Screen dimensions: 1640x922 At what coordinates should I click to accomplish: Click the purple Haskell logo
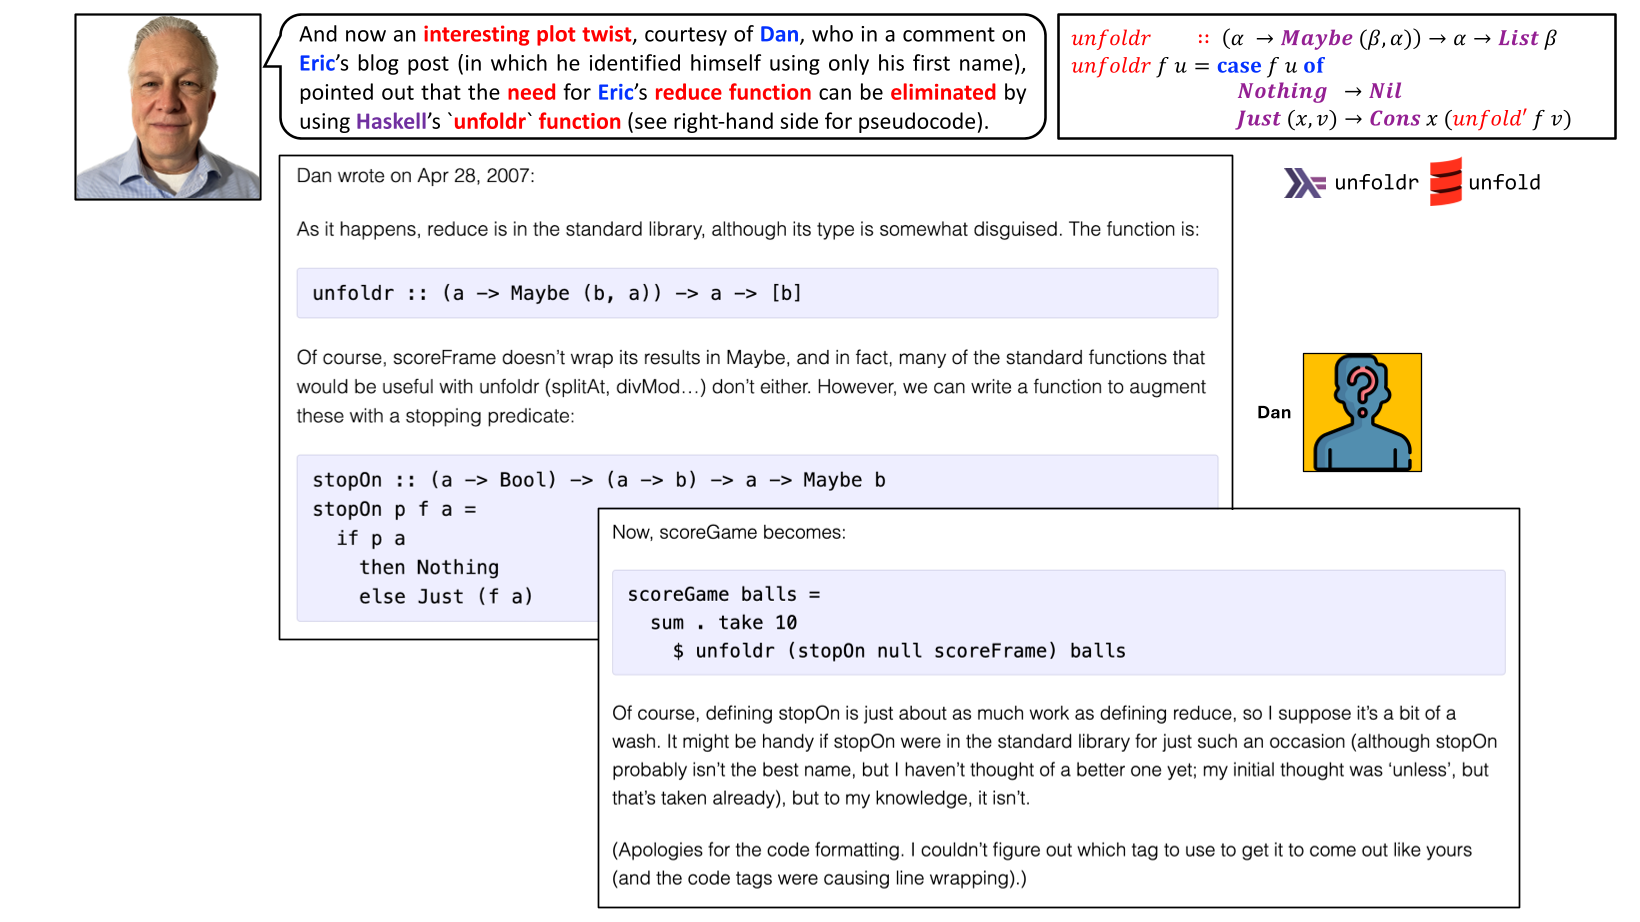point(1305,183)
